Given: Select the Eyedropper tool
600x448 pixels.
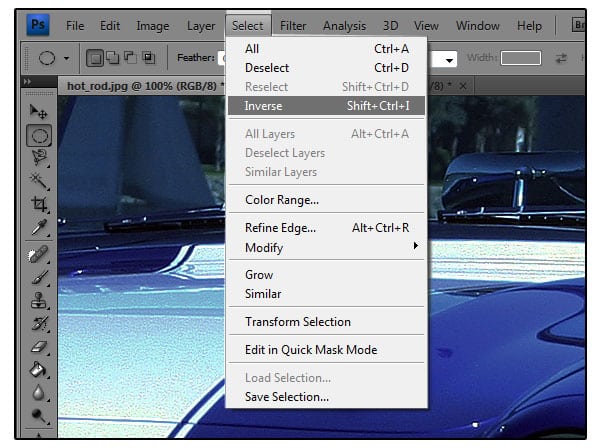Looking at the screenshot, I should tap(39, 227).
